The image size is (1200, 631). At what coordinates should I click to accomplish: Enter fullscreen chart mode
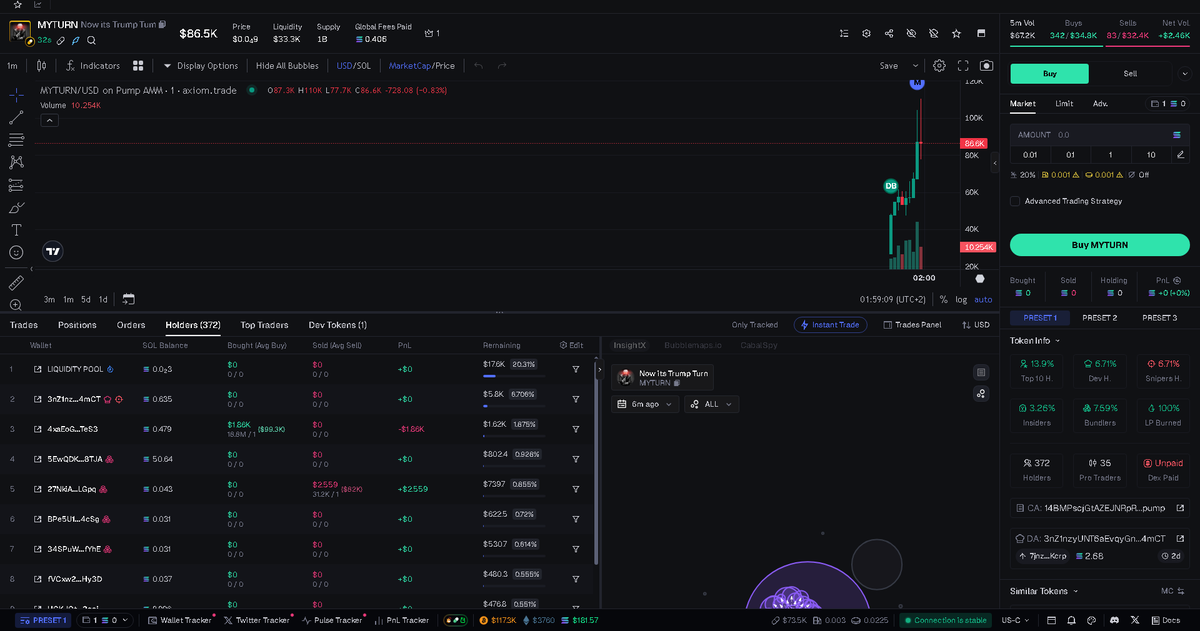coord(964,66)
